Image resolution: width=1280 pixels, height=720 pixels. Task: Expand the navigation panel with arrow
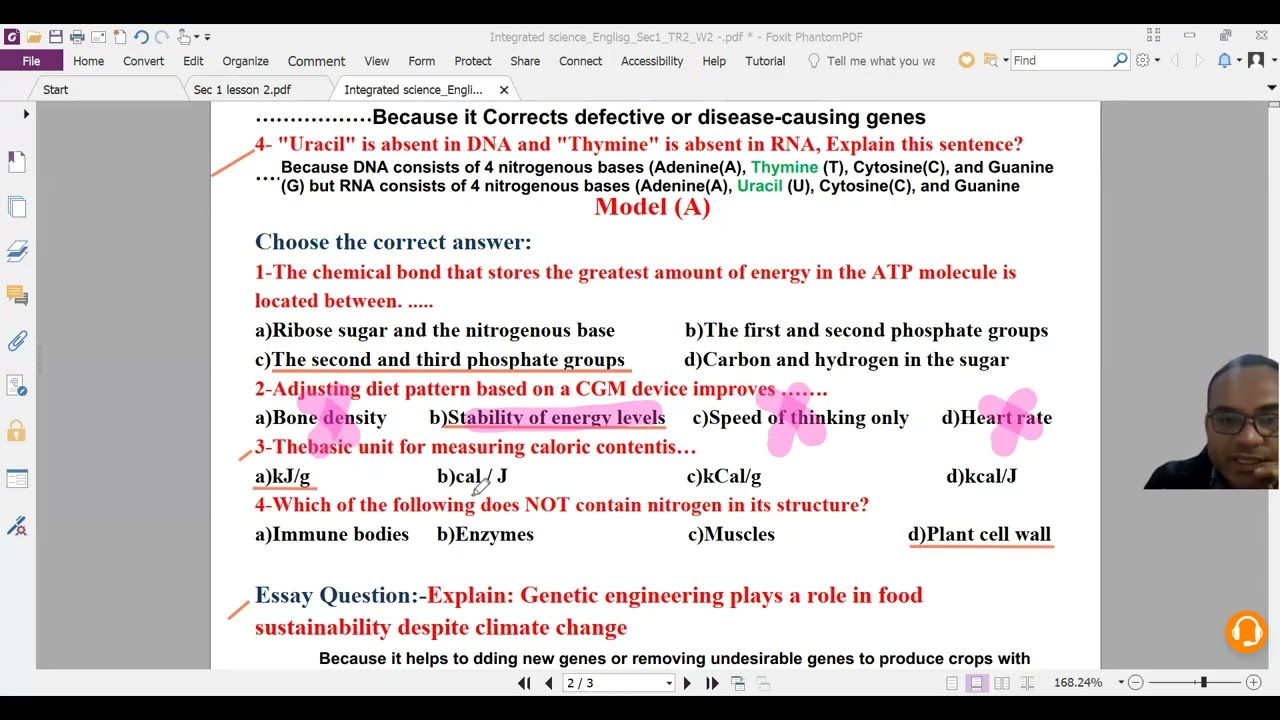point(26,114)
